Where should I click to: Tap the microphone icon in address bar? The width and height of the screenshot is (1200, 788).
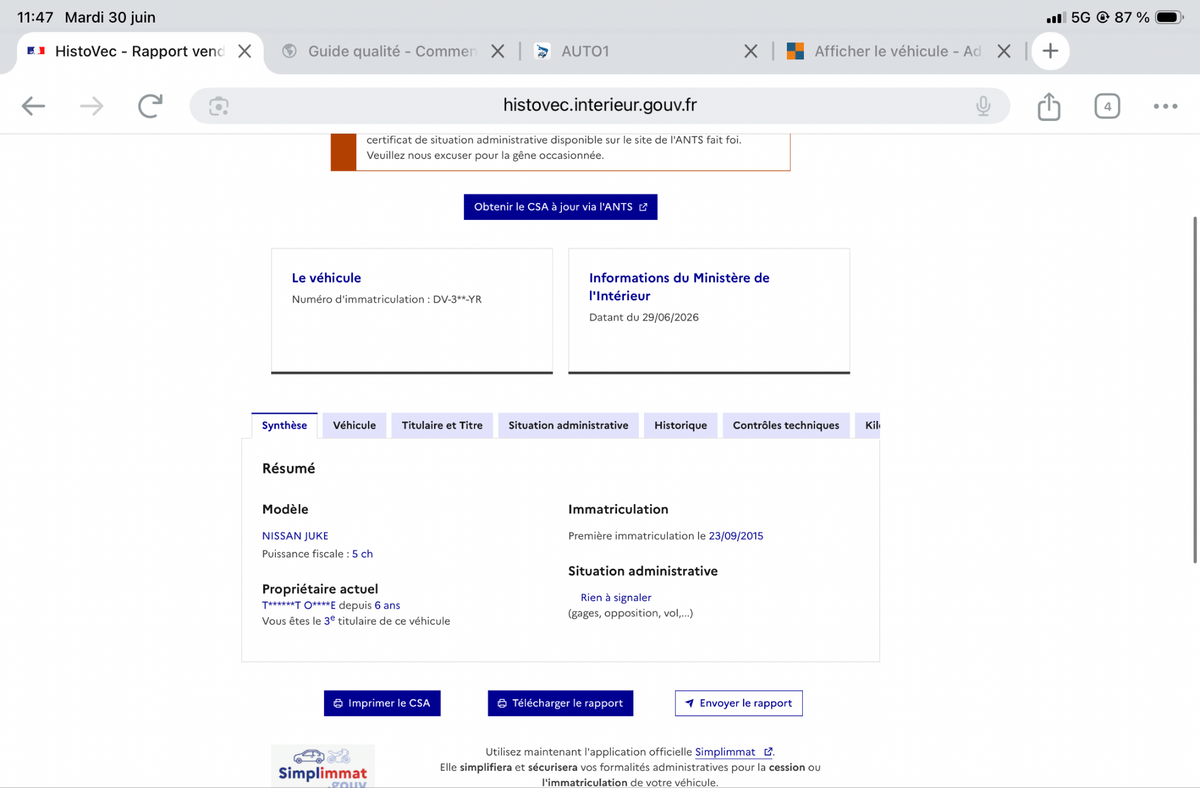[x=984, y=106]
